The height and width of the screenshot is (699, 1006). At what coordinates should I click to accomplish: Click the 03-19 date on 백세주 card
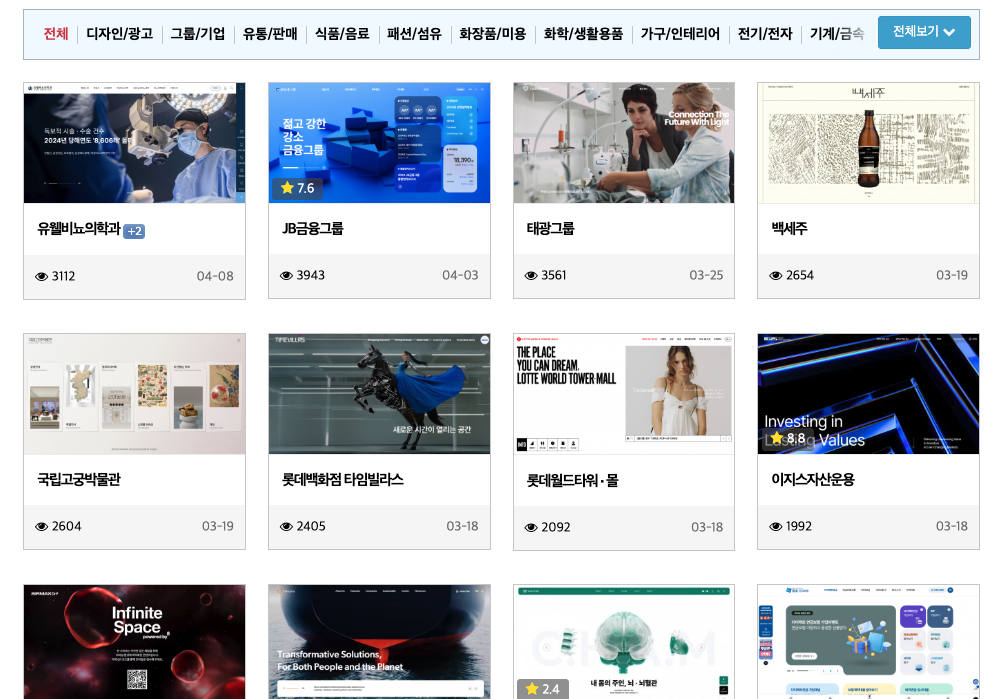pos(951,275)
